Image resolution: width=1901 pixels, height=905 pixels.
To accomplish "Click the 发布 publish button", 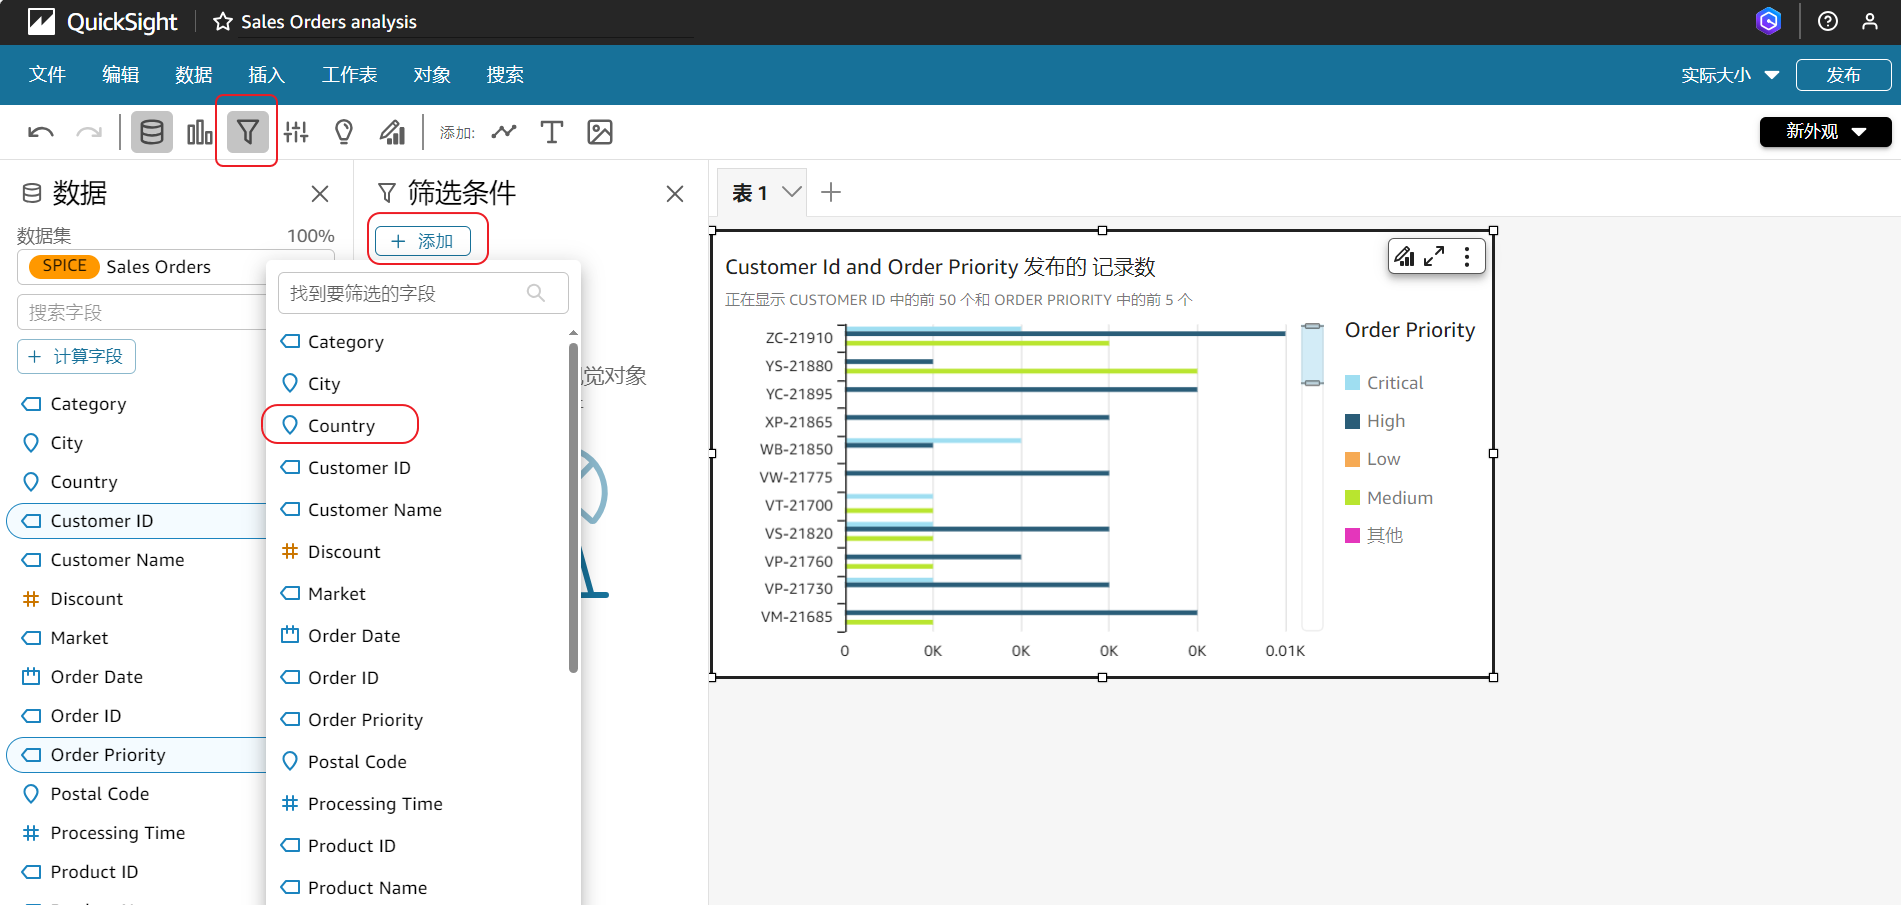I will pos(1843,75).
